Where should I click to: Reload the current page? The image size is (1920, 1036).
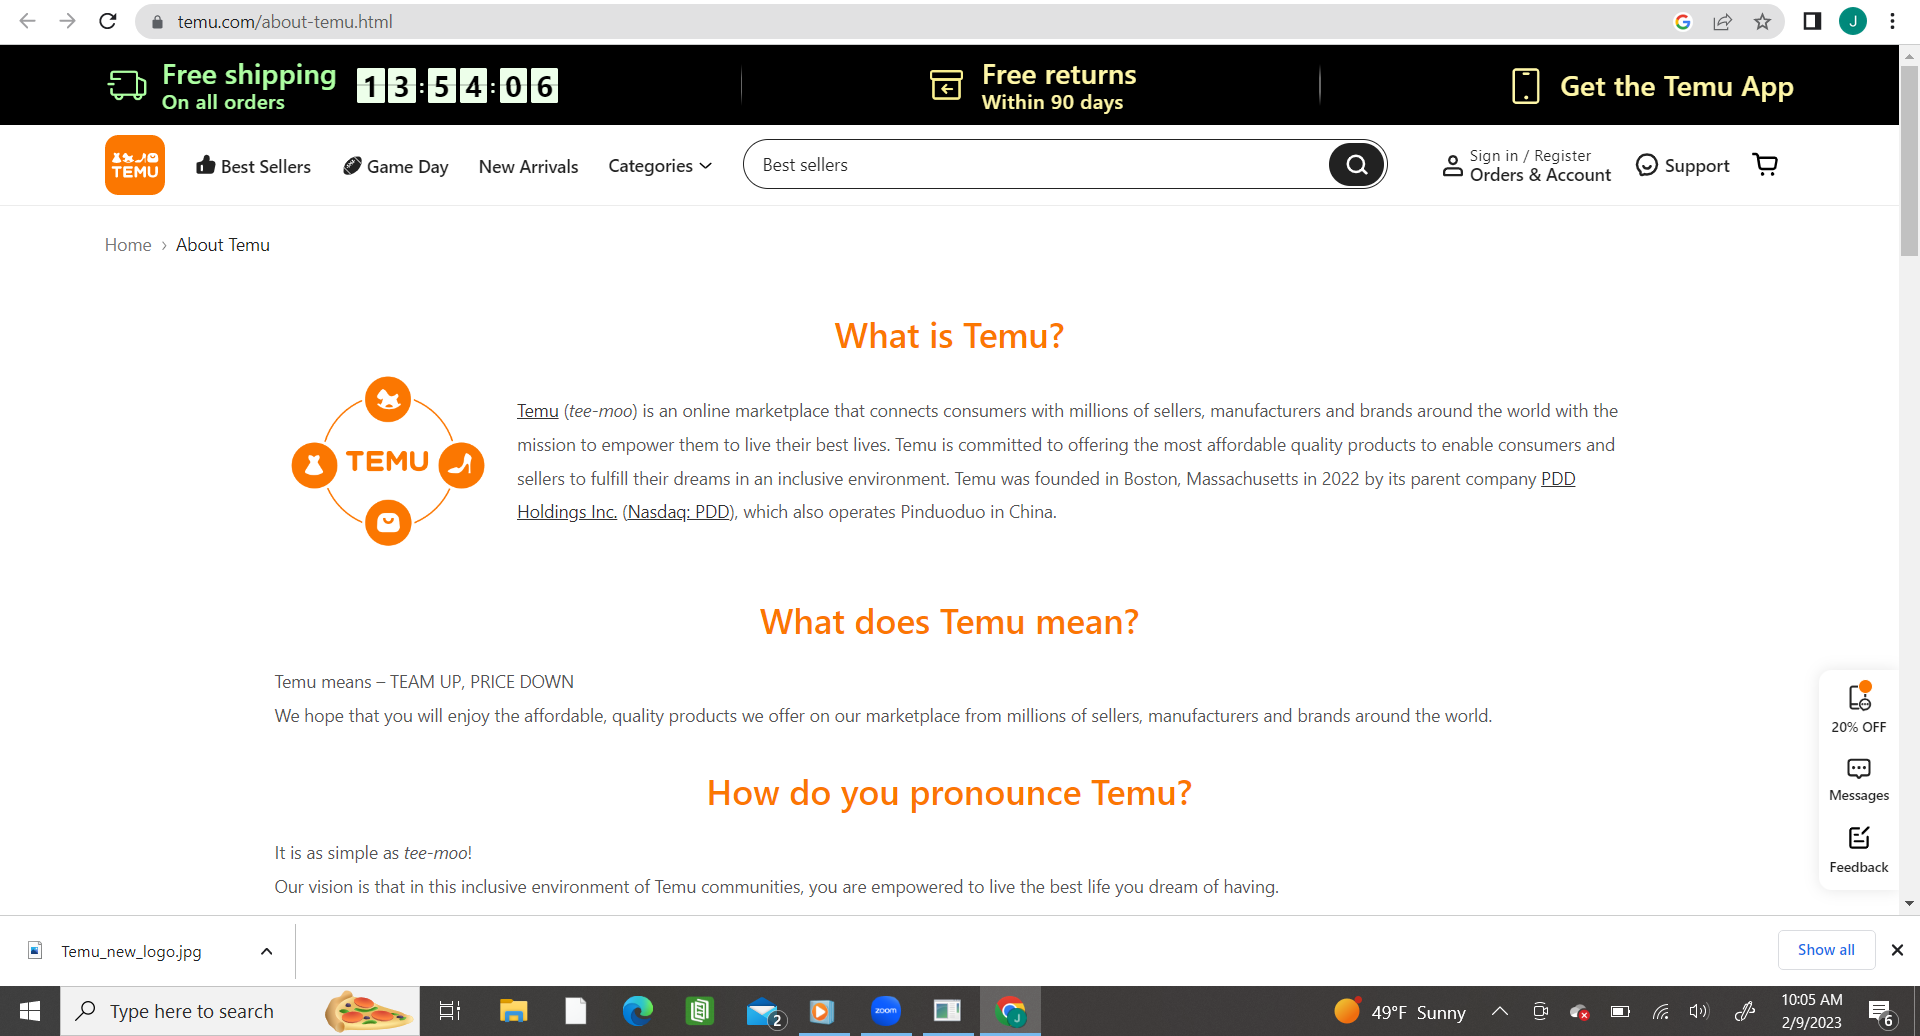tap(108, 21)
